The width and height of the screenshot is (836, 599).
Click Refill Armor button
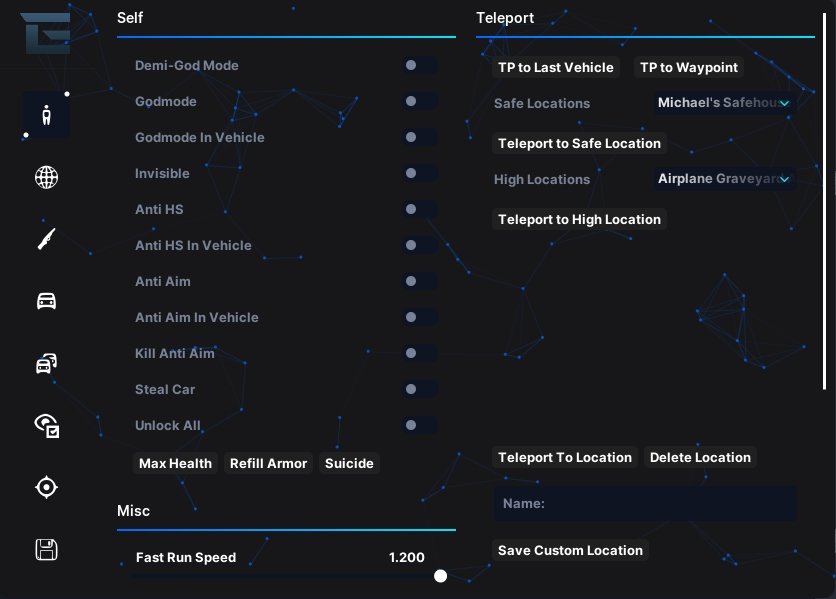(x=268, y=463)
